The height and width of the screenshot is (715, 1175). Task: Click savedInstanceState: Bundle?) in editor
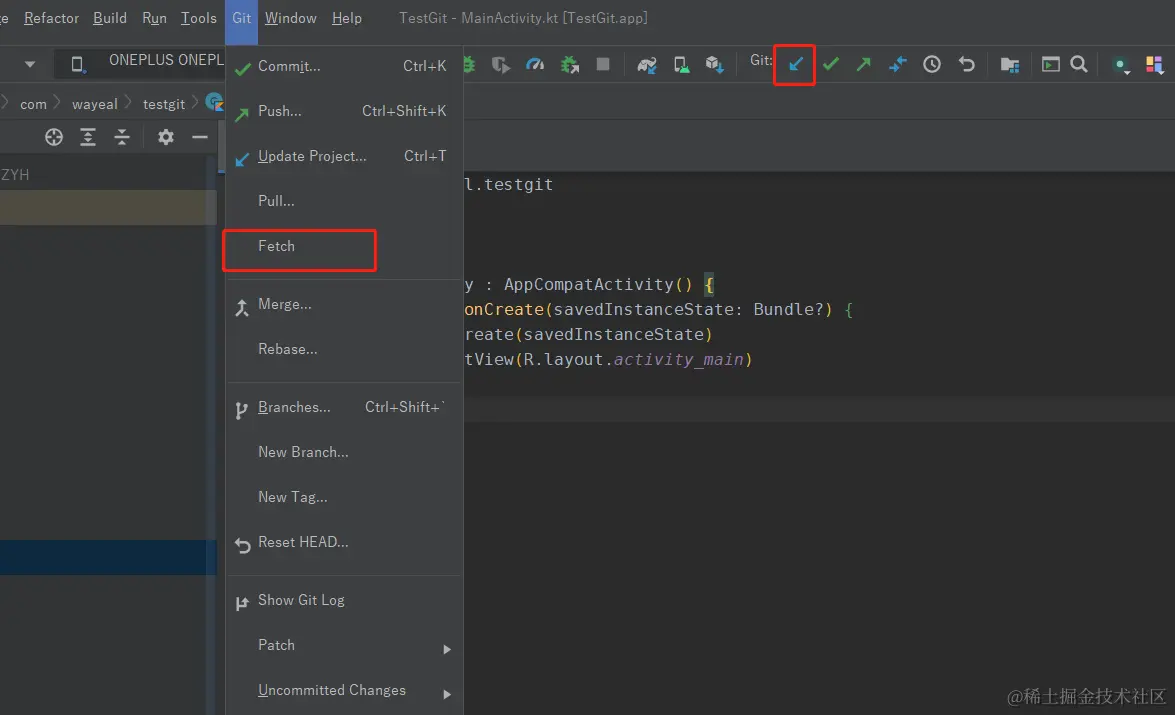pyautogui.click(x=692, y=310)
